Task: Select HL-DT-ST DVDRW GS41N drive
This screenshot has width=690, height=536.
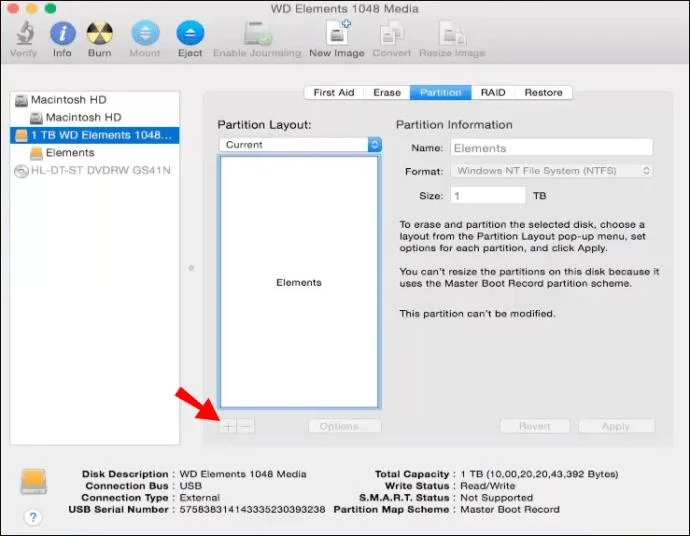Action: [95, 170]
